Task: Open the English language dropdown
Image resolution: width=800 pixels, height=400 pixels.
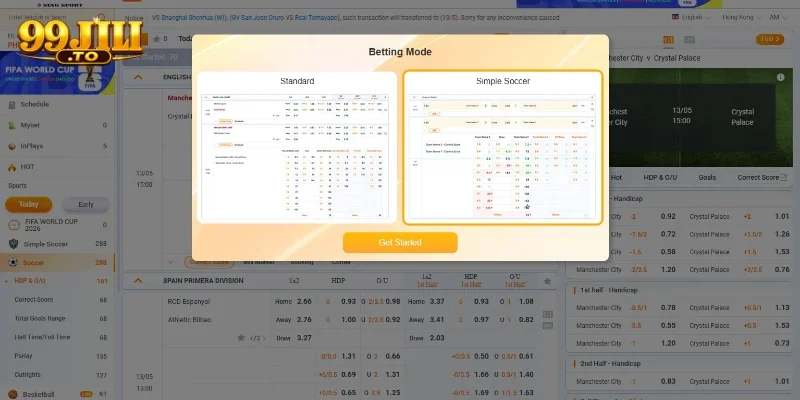Action: 692,17
